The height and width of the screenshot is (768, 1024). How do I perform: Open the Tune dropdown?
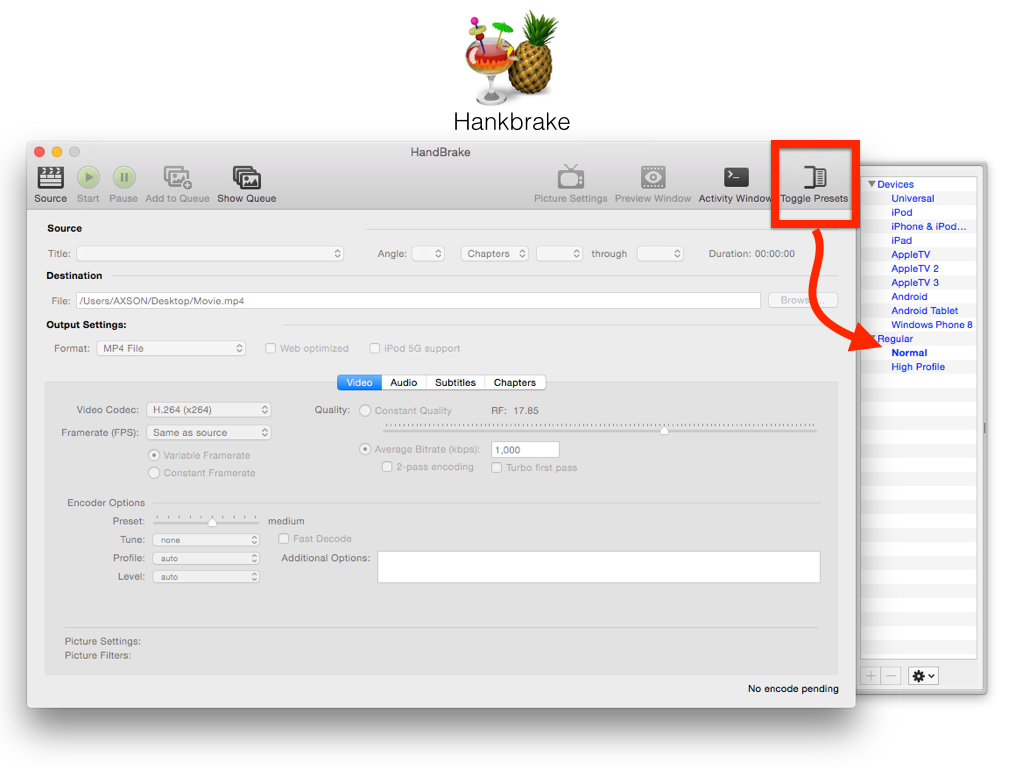(206, 540)
